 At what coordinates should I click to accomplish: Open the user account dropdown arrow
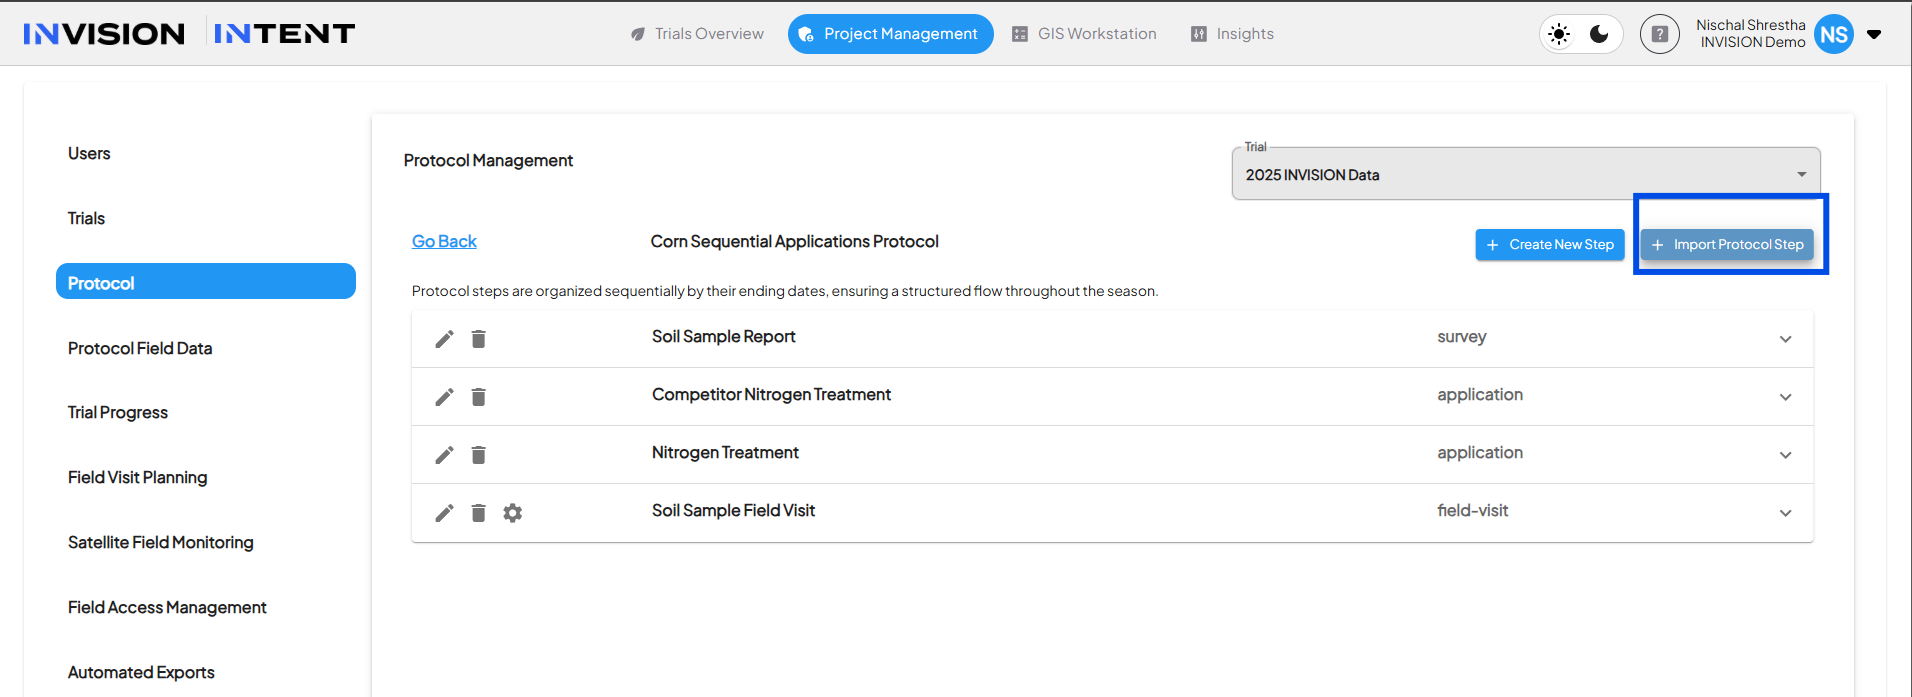pyautogui.click(x=1874, y=34)
